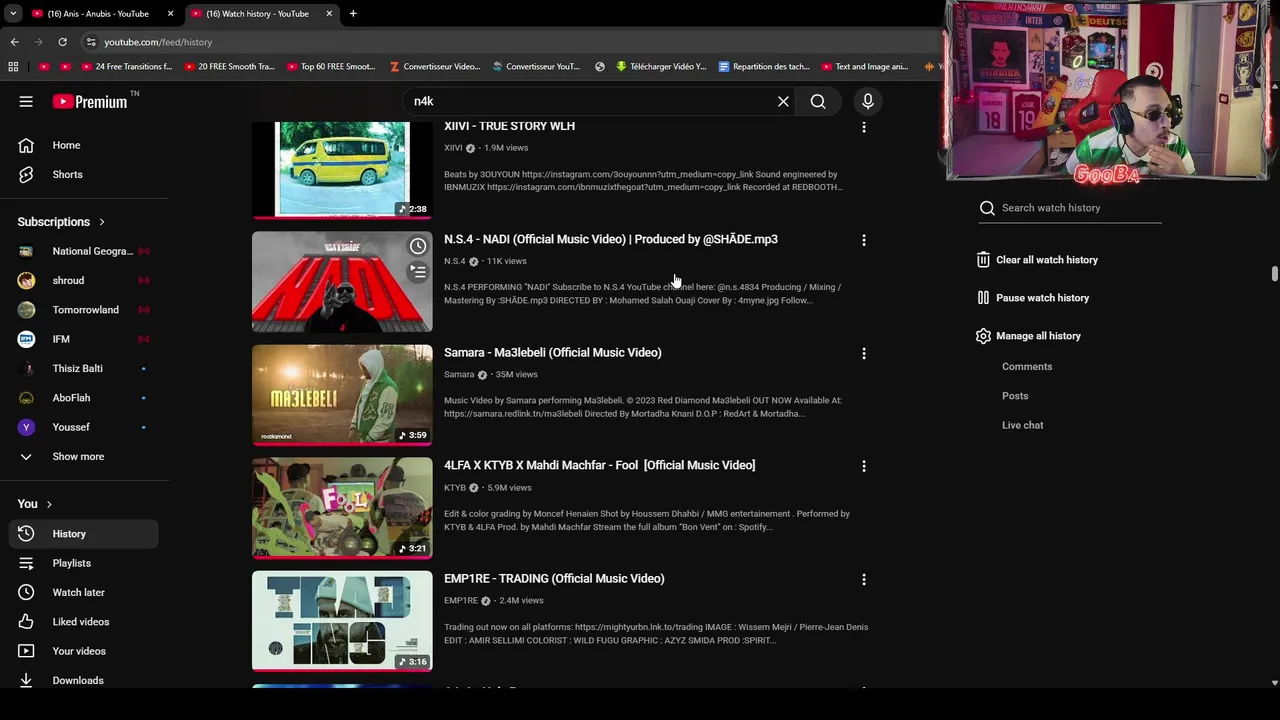Open more actions for EMP1RE TRADING video
The width and height of the screenshot is (1280, 720).
[x=864, y=579]
